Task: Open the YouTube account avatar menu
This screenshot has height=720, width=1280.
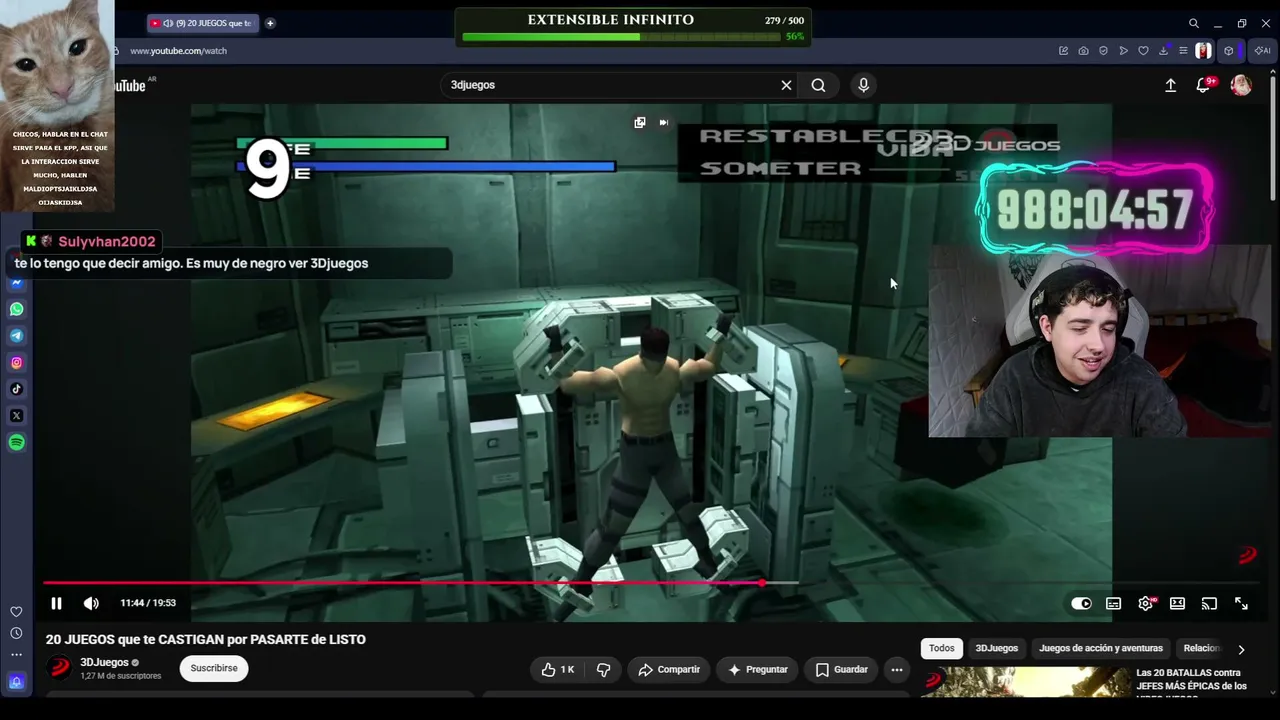Action: pos(1241,85)
